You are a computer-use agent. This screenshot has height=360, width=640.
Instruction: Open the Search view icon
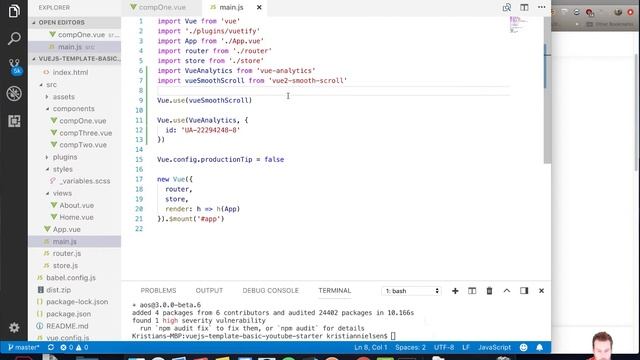click(14, 39)
